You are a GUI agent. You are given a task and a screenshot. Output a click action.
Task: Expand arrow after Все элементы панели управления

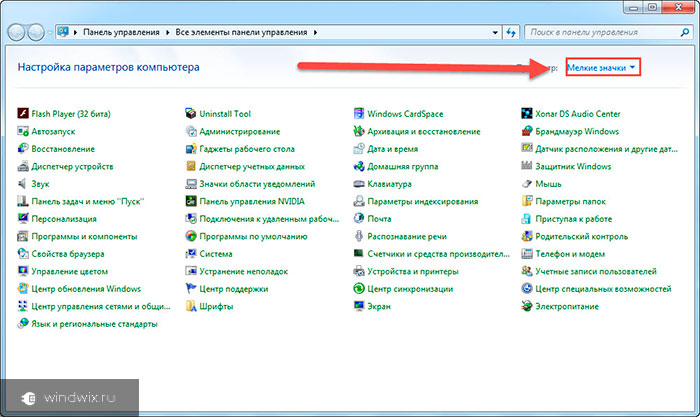(x=315, y=32)
